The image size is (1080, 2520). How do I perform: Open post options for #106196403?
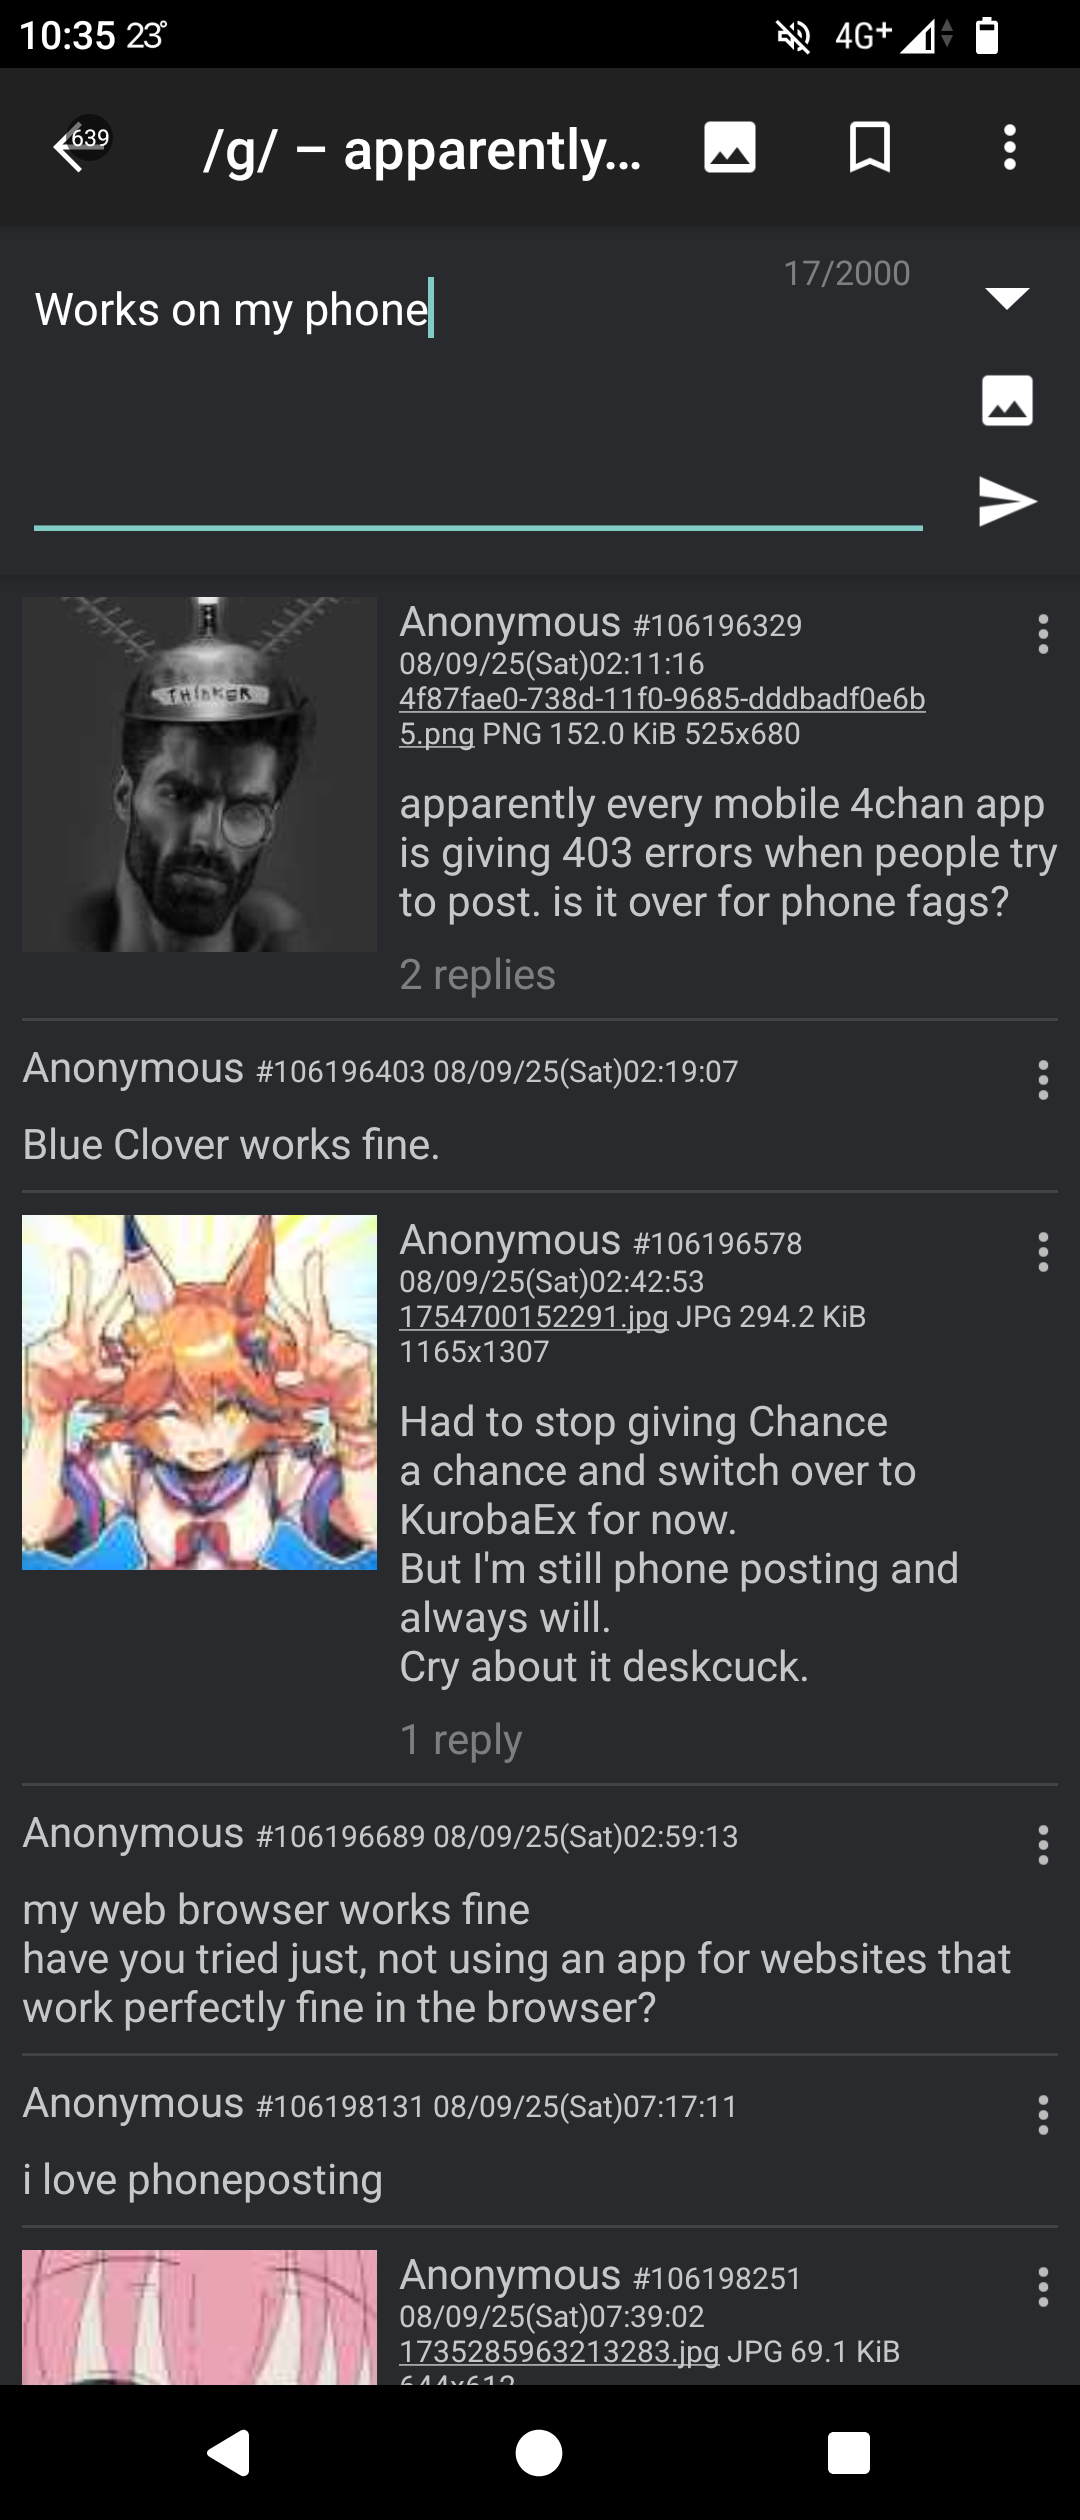pos(1043,1080)
